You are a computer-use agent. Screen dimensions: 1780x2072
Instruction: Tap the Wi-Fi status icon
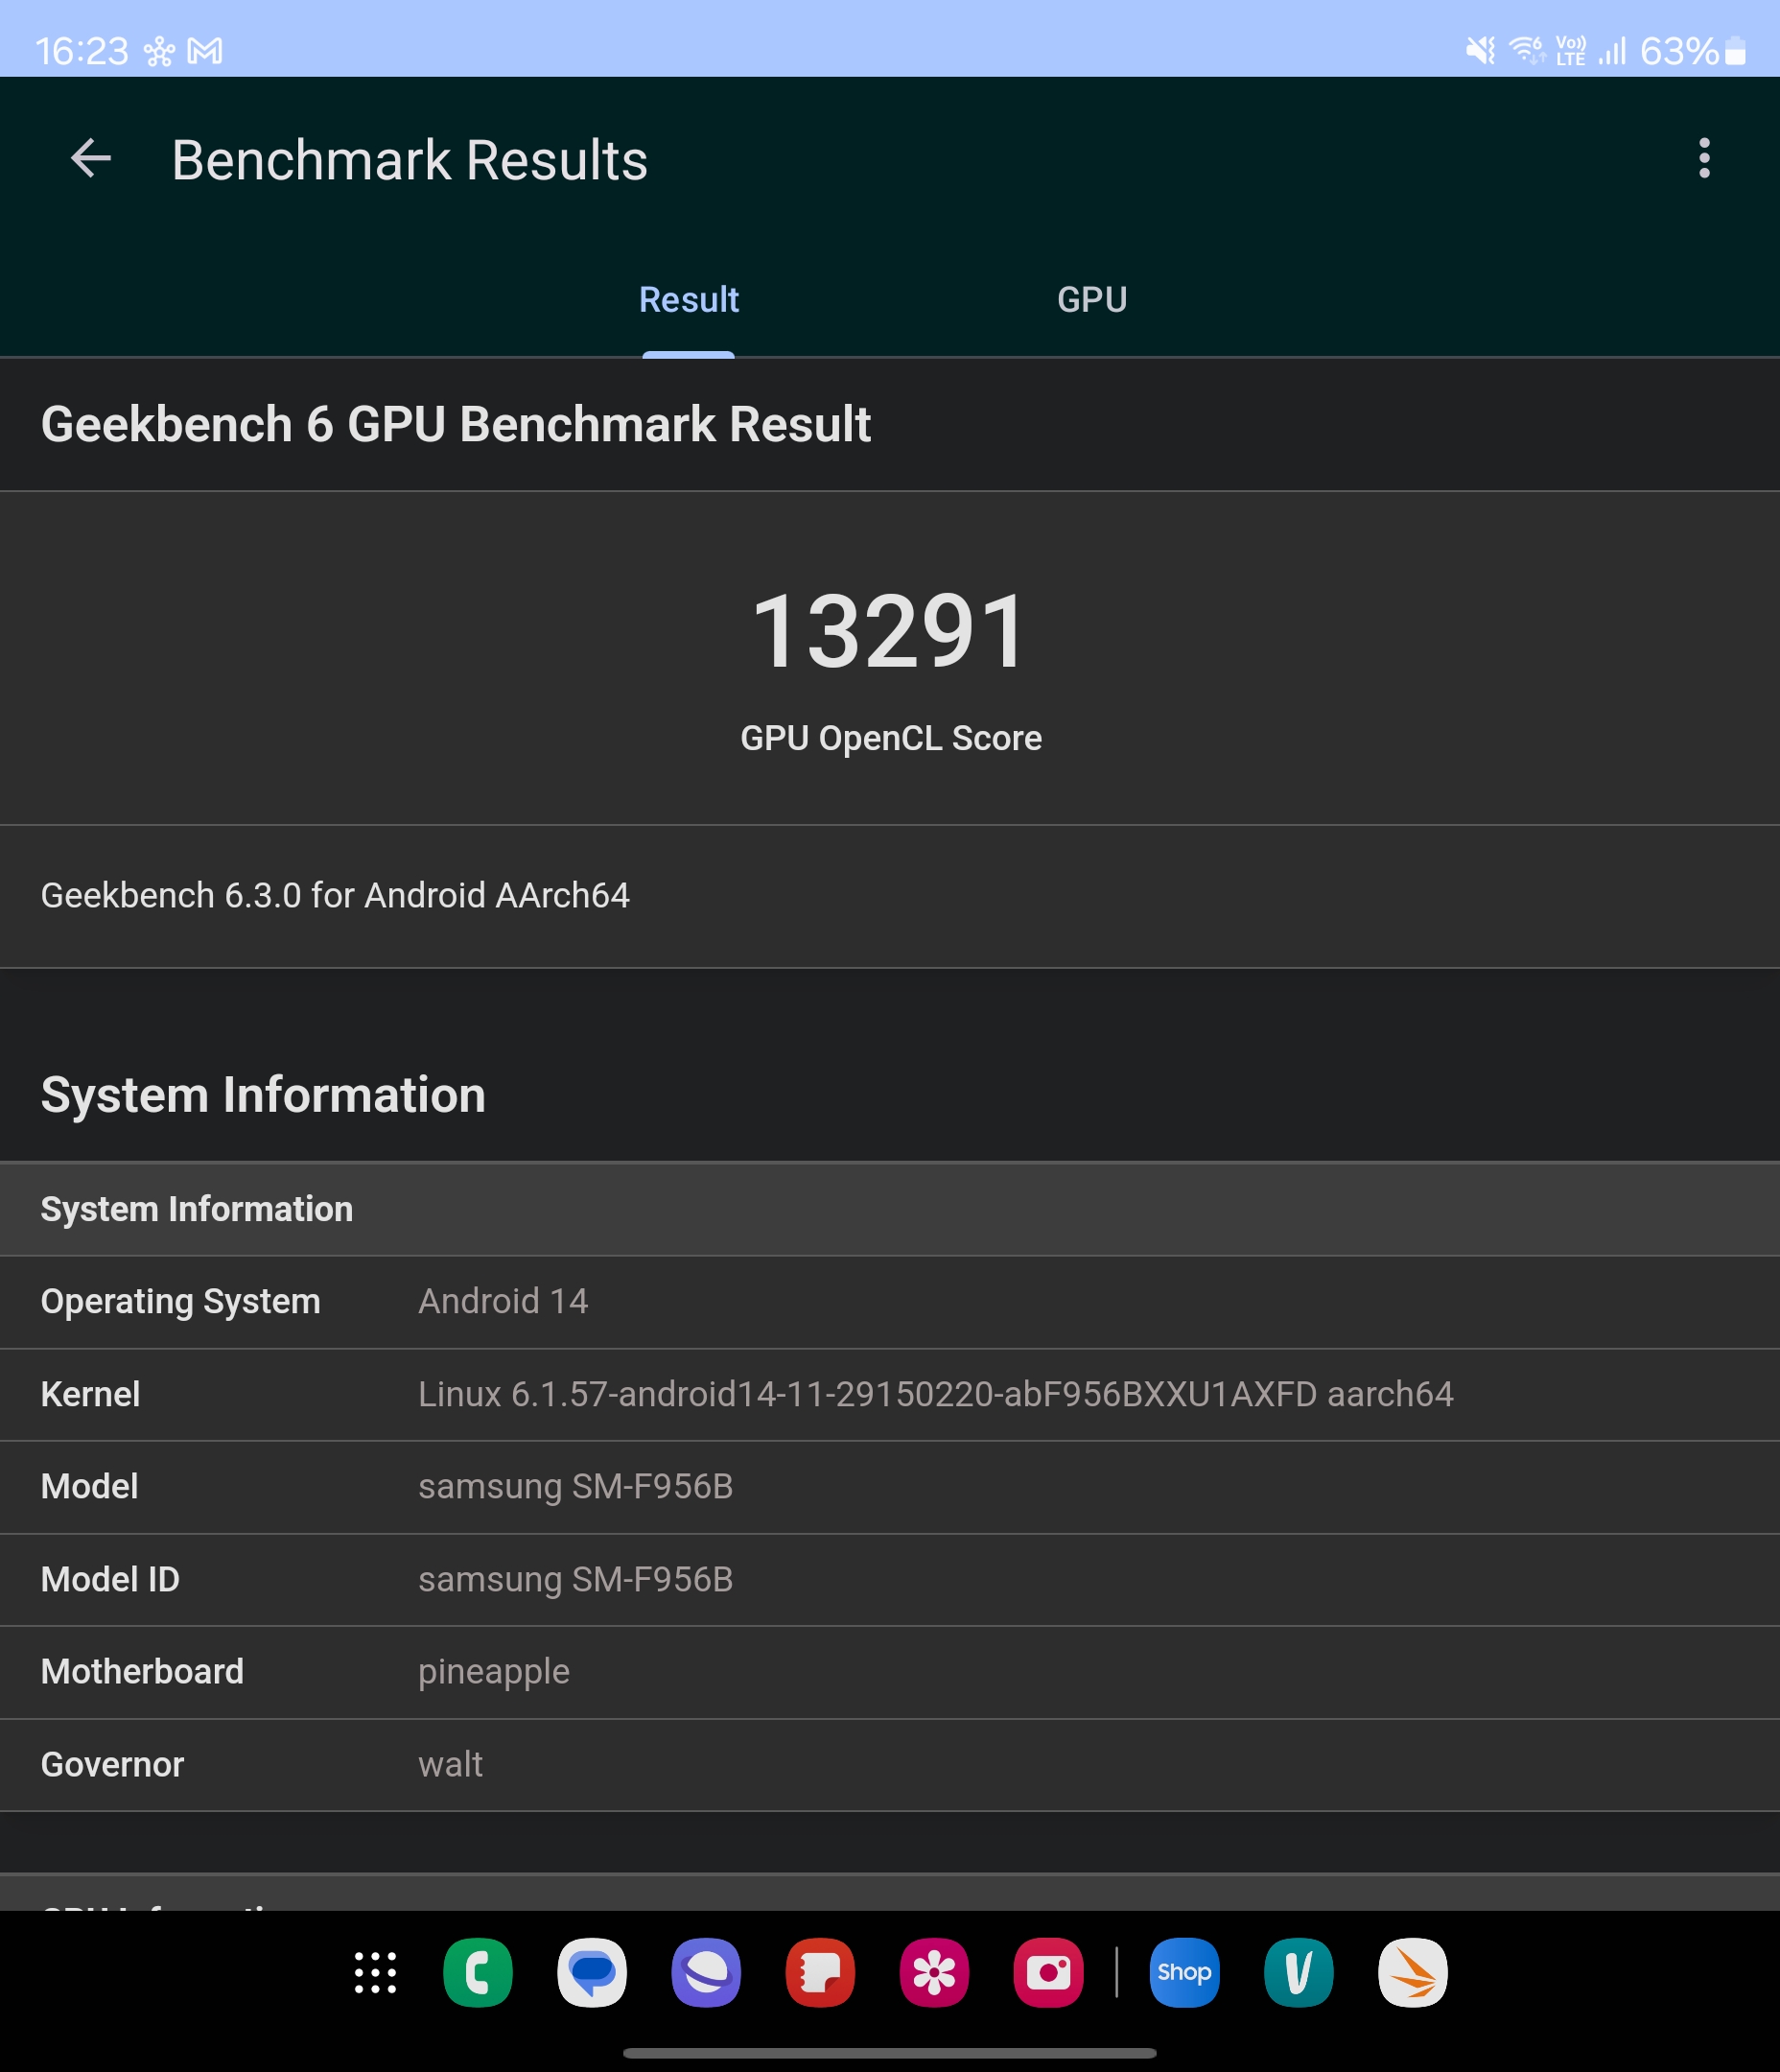pyautogui.click(x=1526, y=50)
